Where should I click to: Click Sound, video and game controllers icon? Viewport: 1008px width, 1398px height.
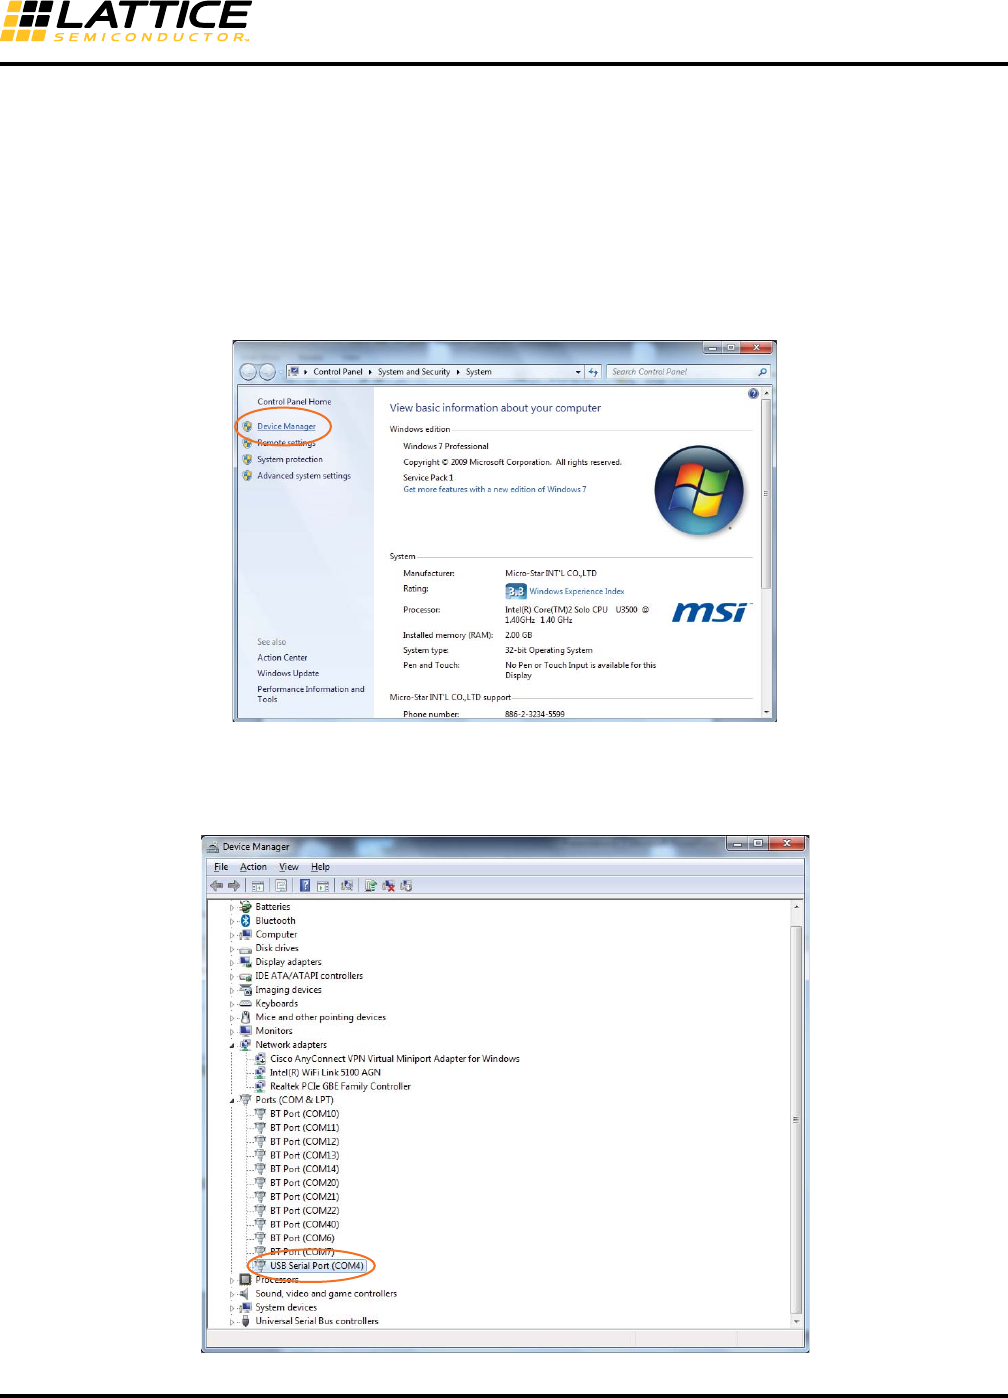(x=245, y=1294)
